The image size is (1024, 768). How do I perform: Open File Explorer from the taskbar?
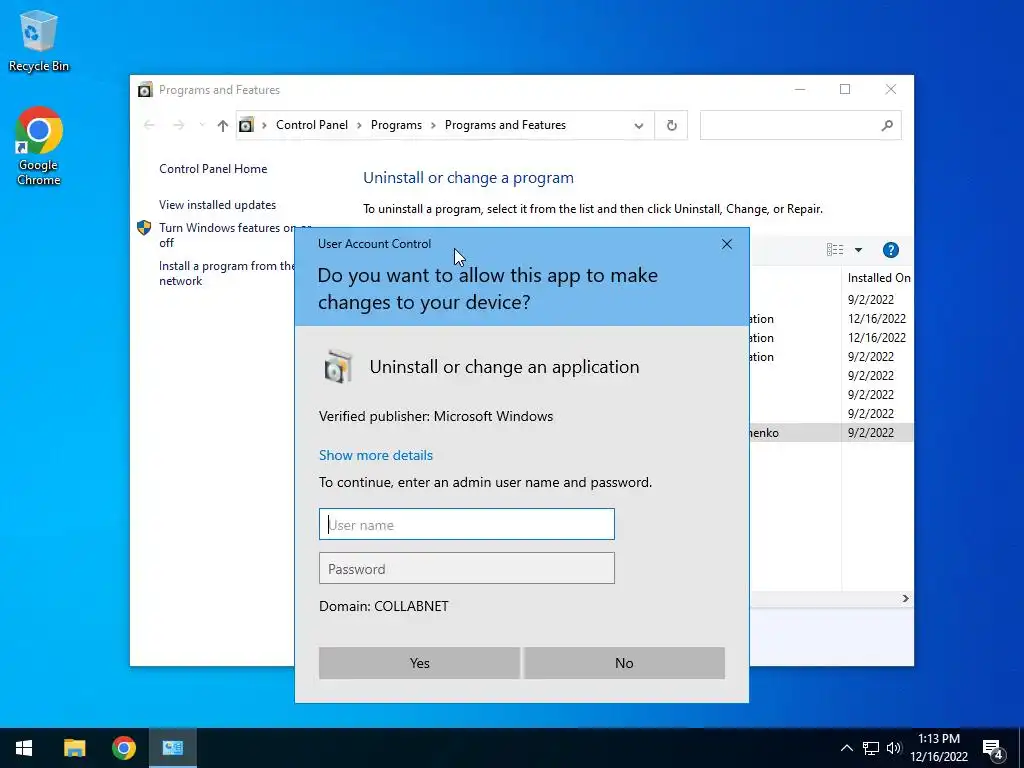(74, 748)
